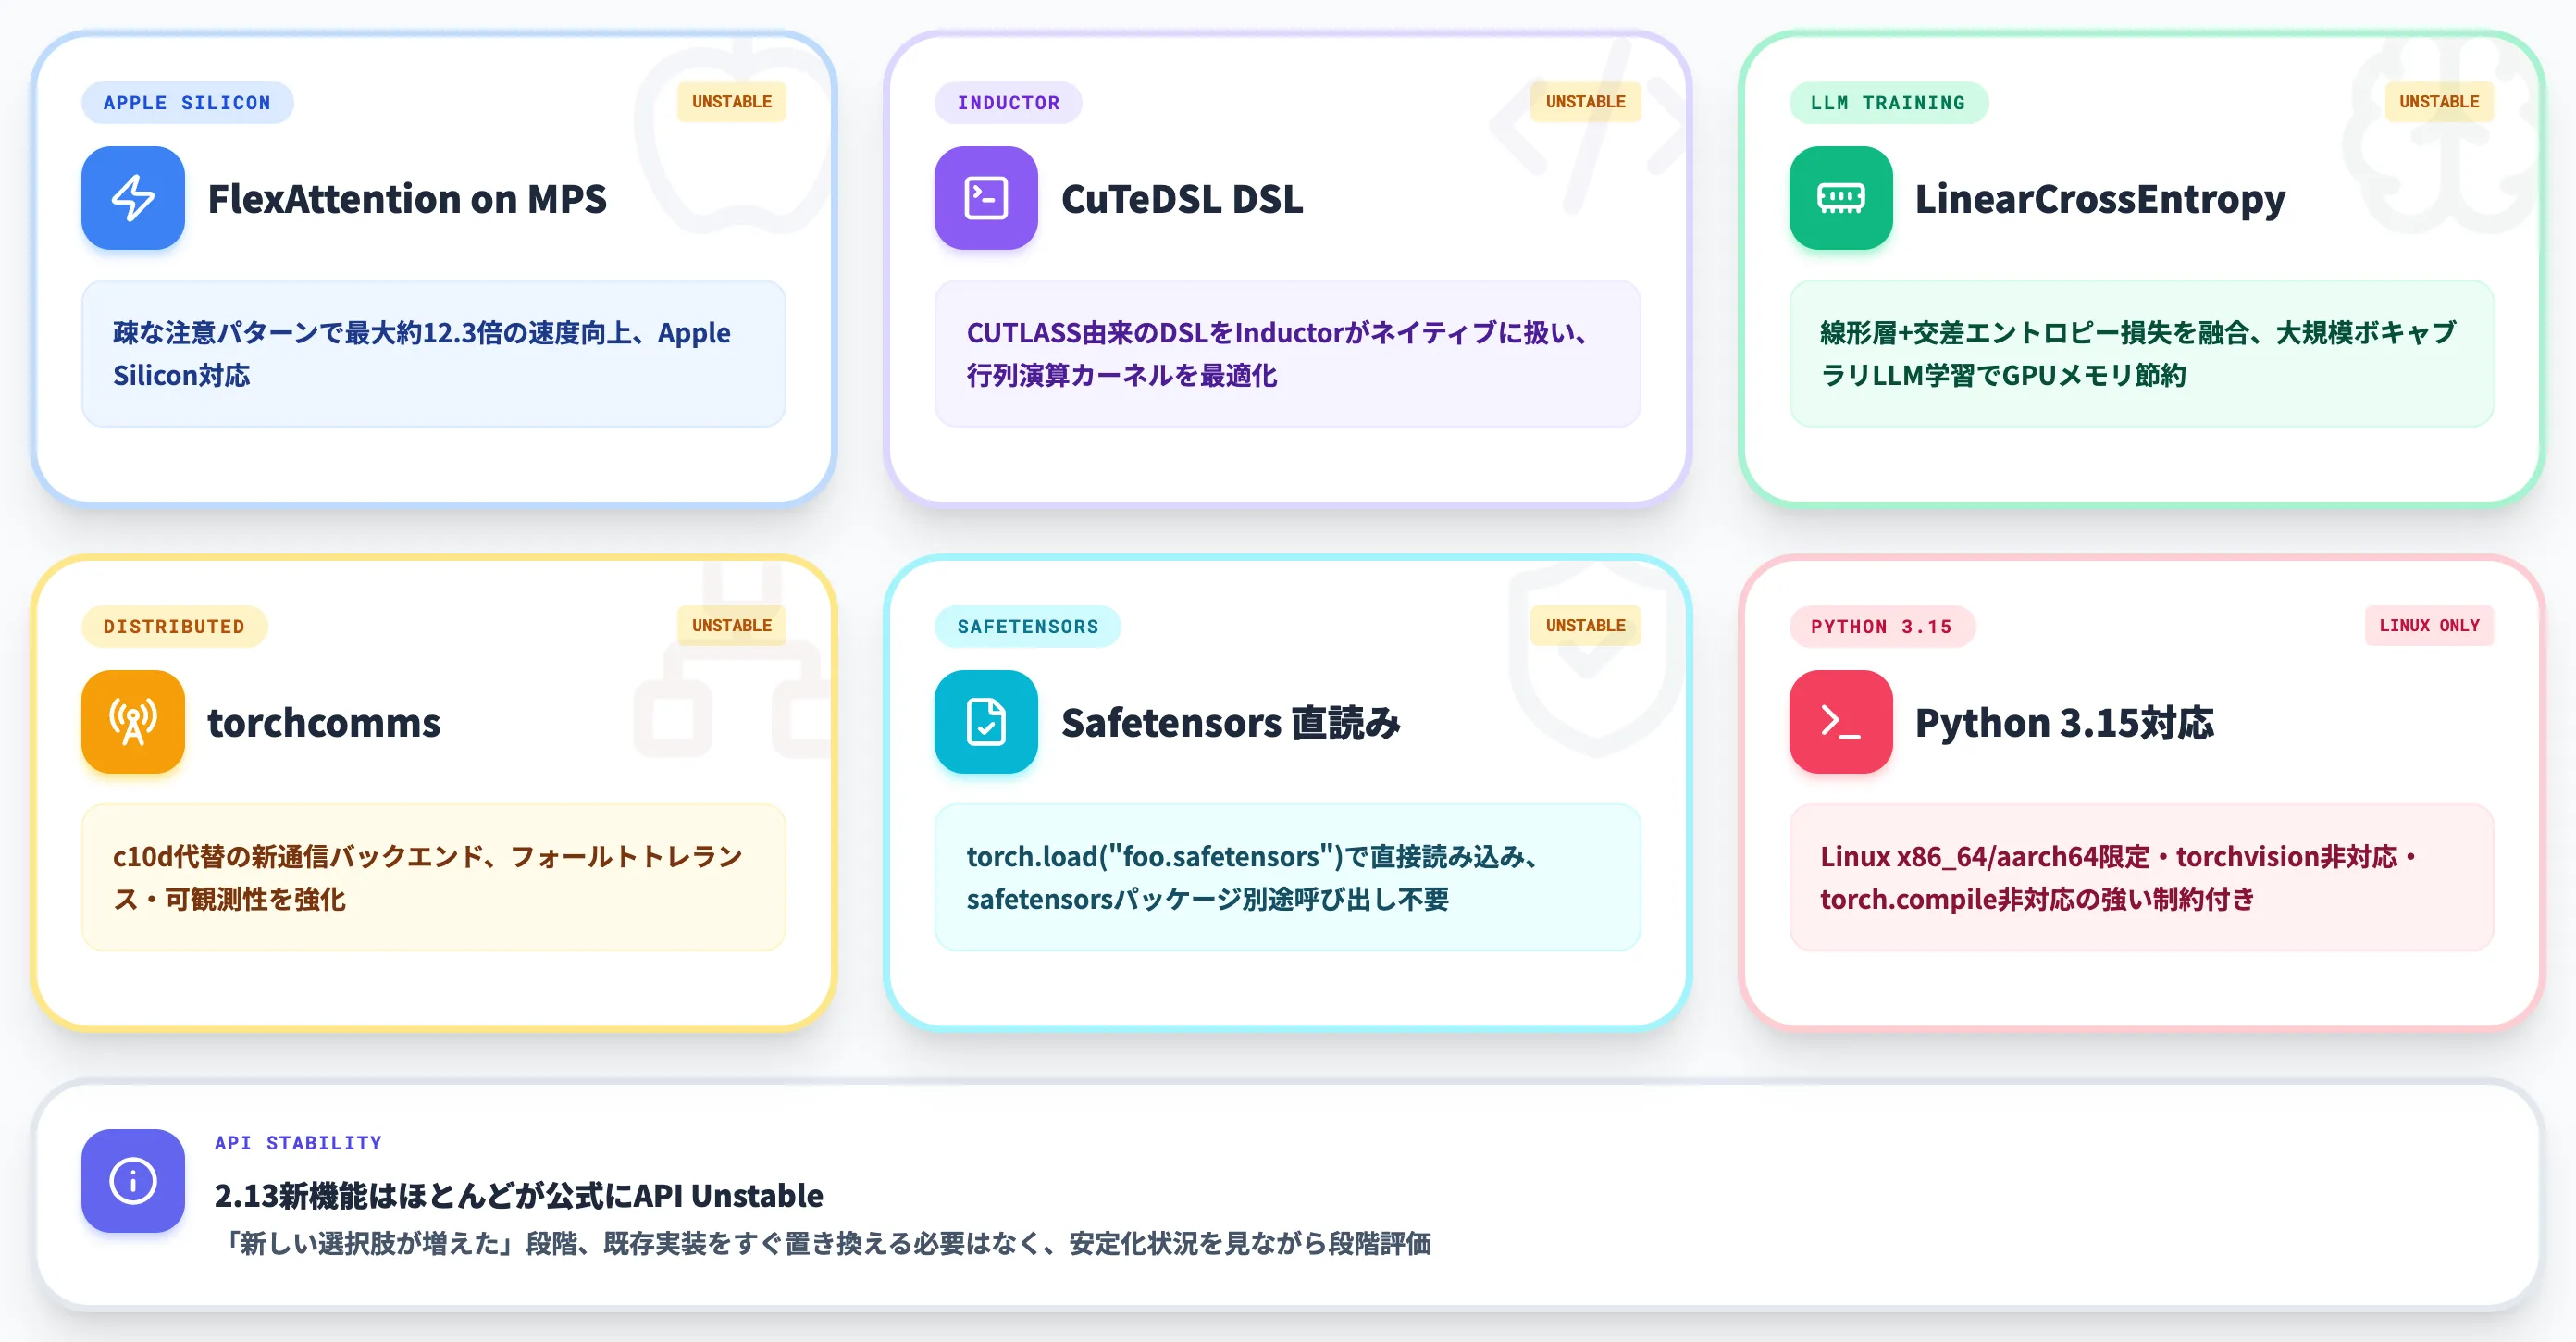Select the LLM TRAINING tag
Image resolution: width=2576 pixels, height=1342 pixels.
pyautogui.click(x=1888, y=103)
